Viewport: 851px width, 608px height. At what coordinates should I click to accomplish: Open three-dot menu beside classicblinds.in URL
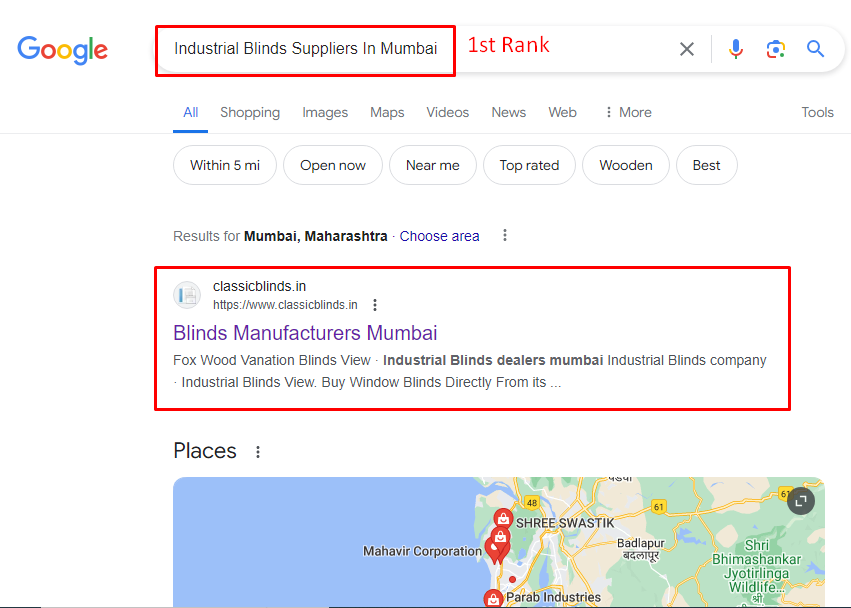pyautogui.click(x=374, y=305)
